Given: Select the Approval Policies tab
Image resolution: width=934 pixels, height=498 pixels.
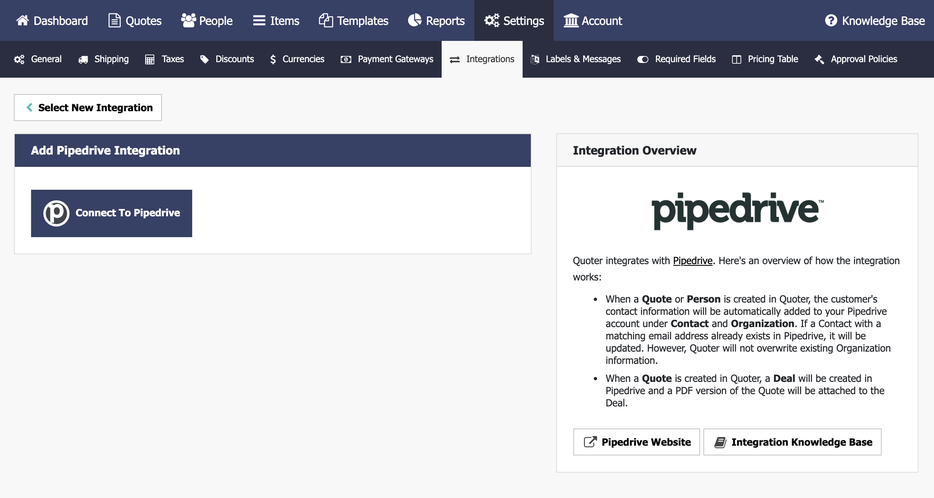Looking at the screenshot, I should (856, 59).
